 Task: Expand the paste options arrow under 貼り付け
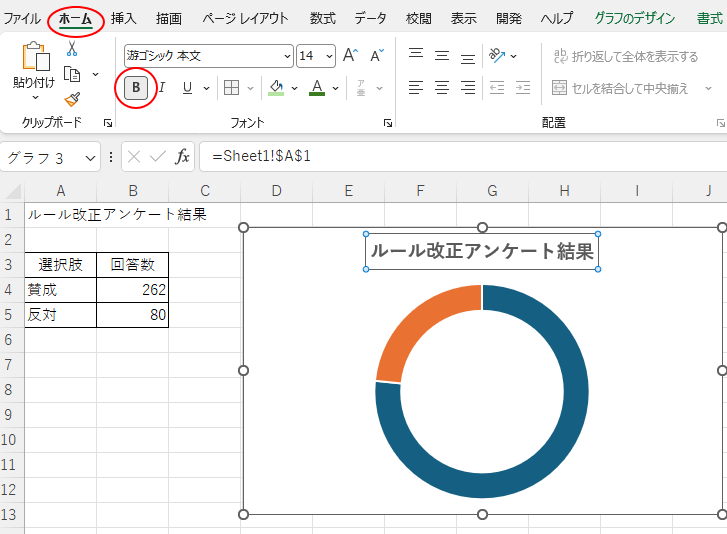point(35,98)
